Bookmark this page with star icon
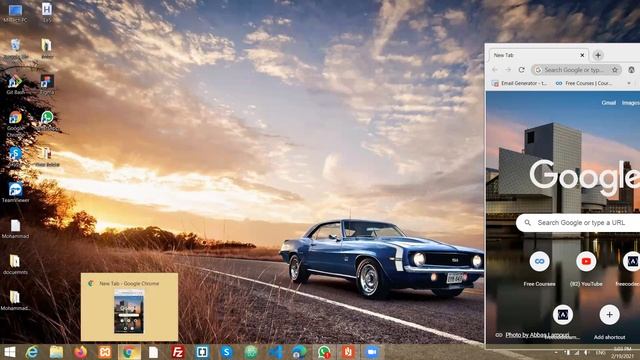This screenshot has height=360, width=640. [615, 70]
